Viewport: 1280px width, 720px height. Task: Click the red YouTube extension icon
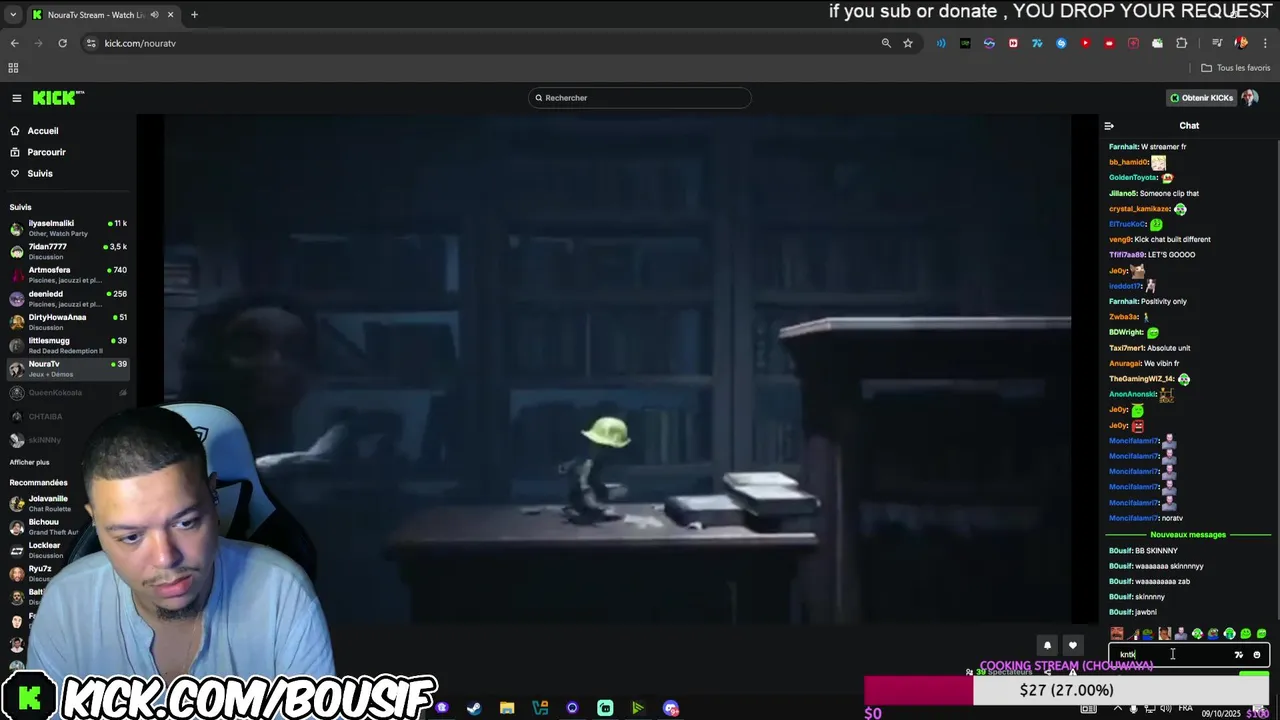1085,43
